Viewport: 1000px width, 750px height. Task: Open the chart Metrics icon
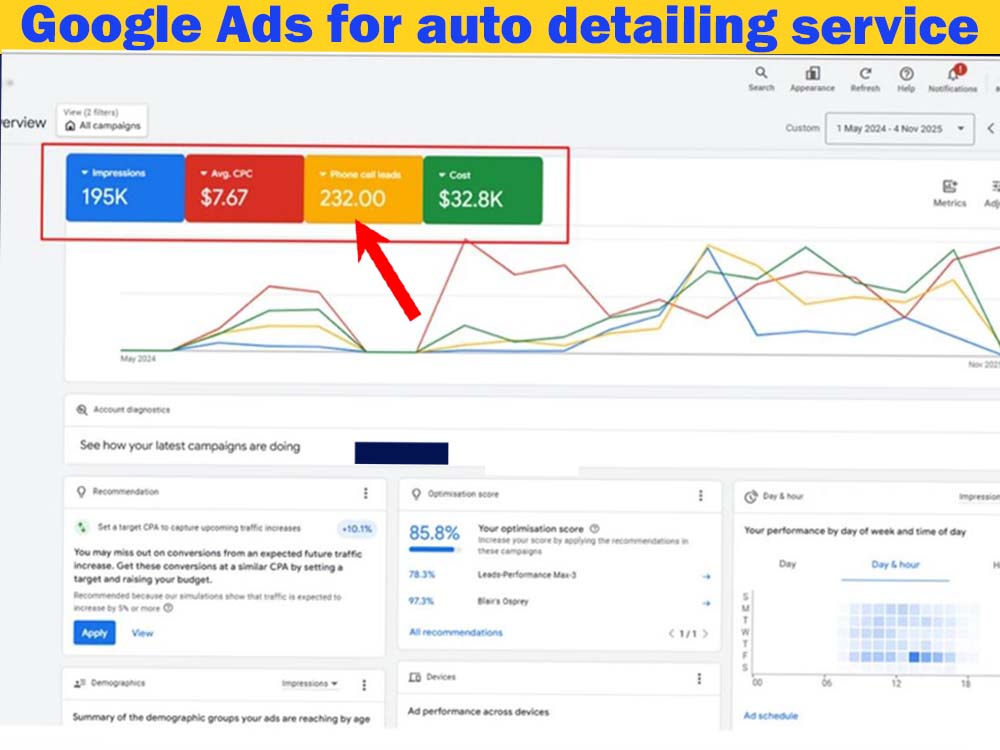(950, 193)
